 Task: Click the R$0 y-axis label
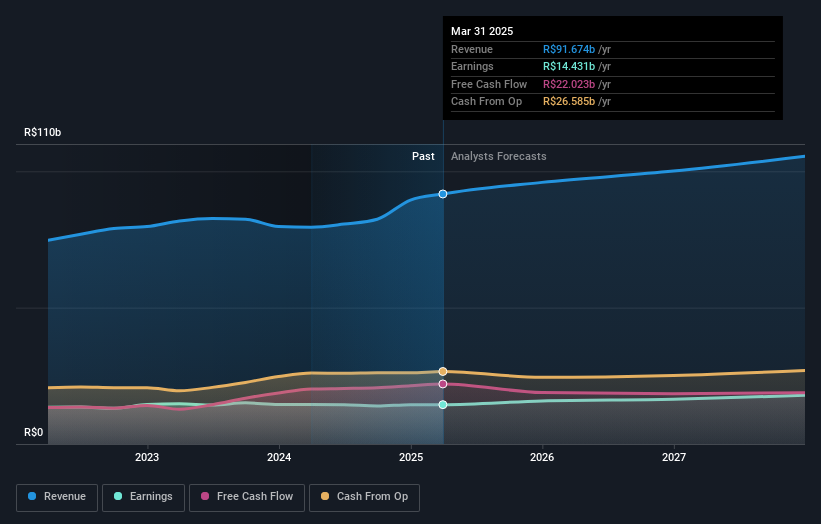pos(34,432)
